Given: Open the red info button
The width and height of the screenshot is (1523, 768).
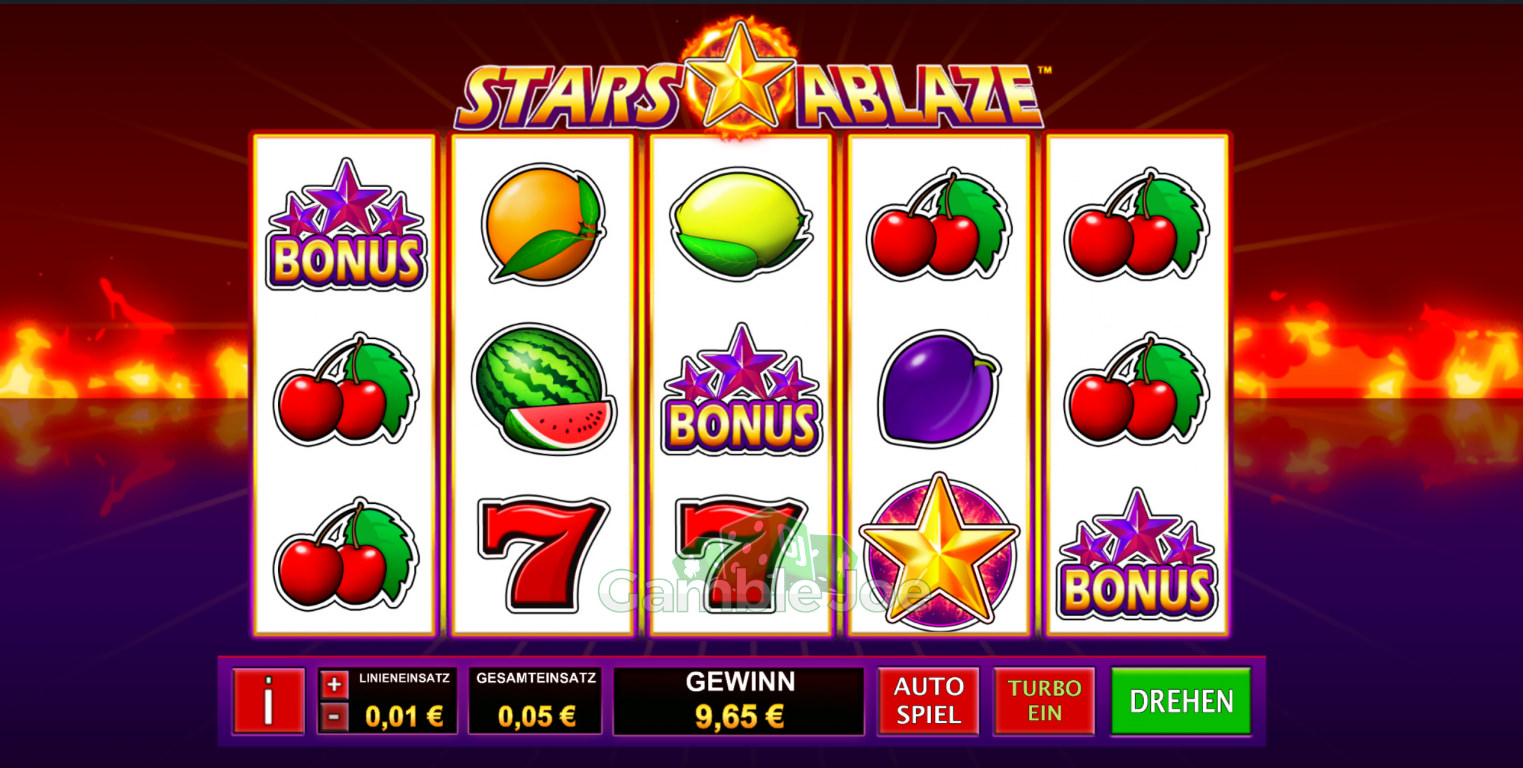Looking at the screenshot, I should [x=268, y=701].
